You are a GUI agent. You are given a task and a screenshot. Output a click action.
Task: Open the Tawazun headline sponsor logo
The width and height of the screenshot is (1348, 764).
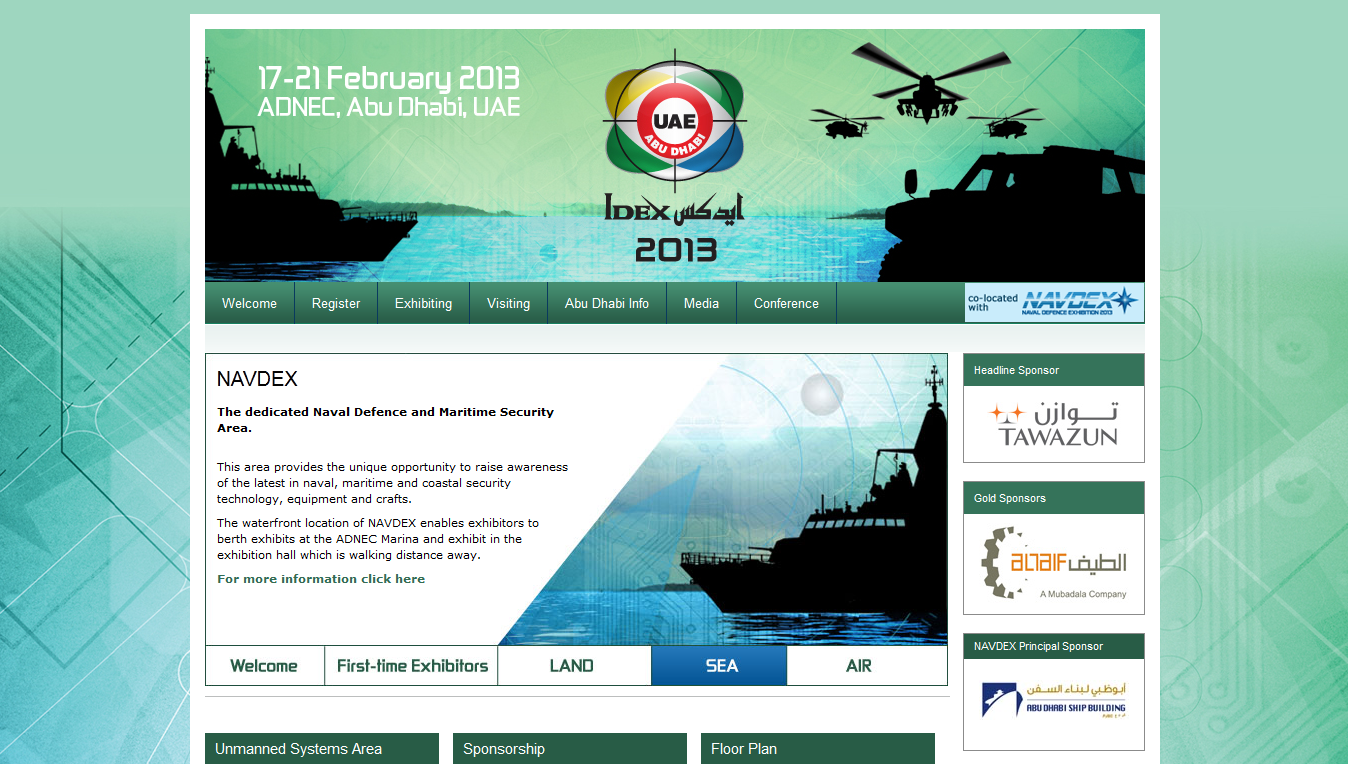1054,424
